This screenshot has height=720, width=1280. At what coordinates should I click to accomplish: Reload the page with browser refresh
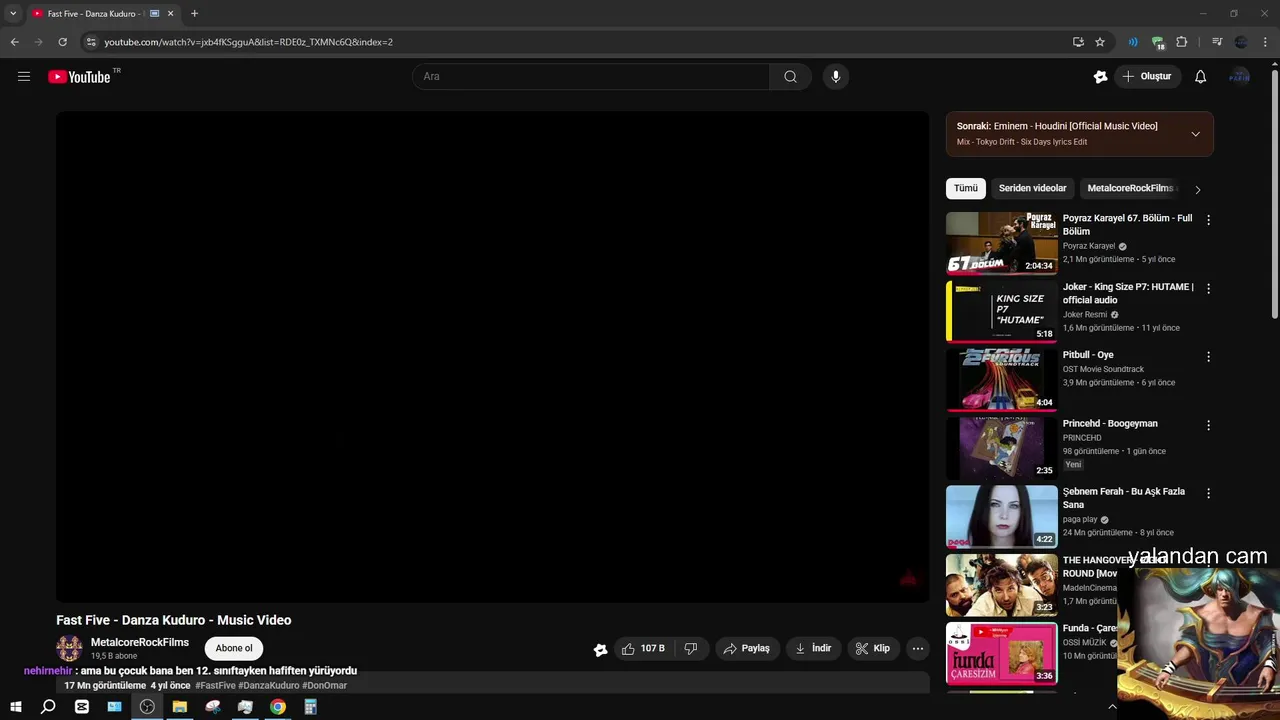tap(62, 42)
